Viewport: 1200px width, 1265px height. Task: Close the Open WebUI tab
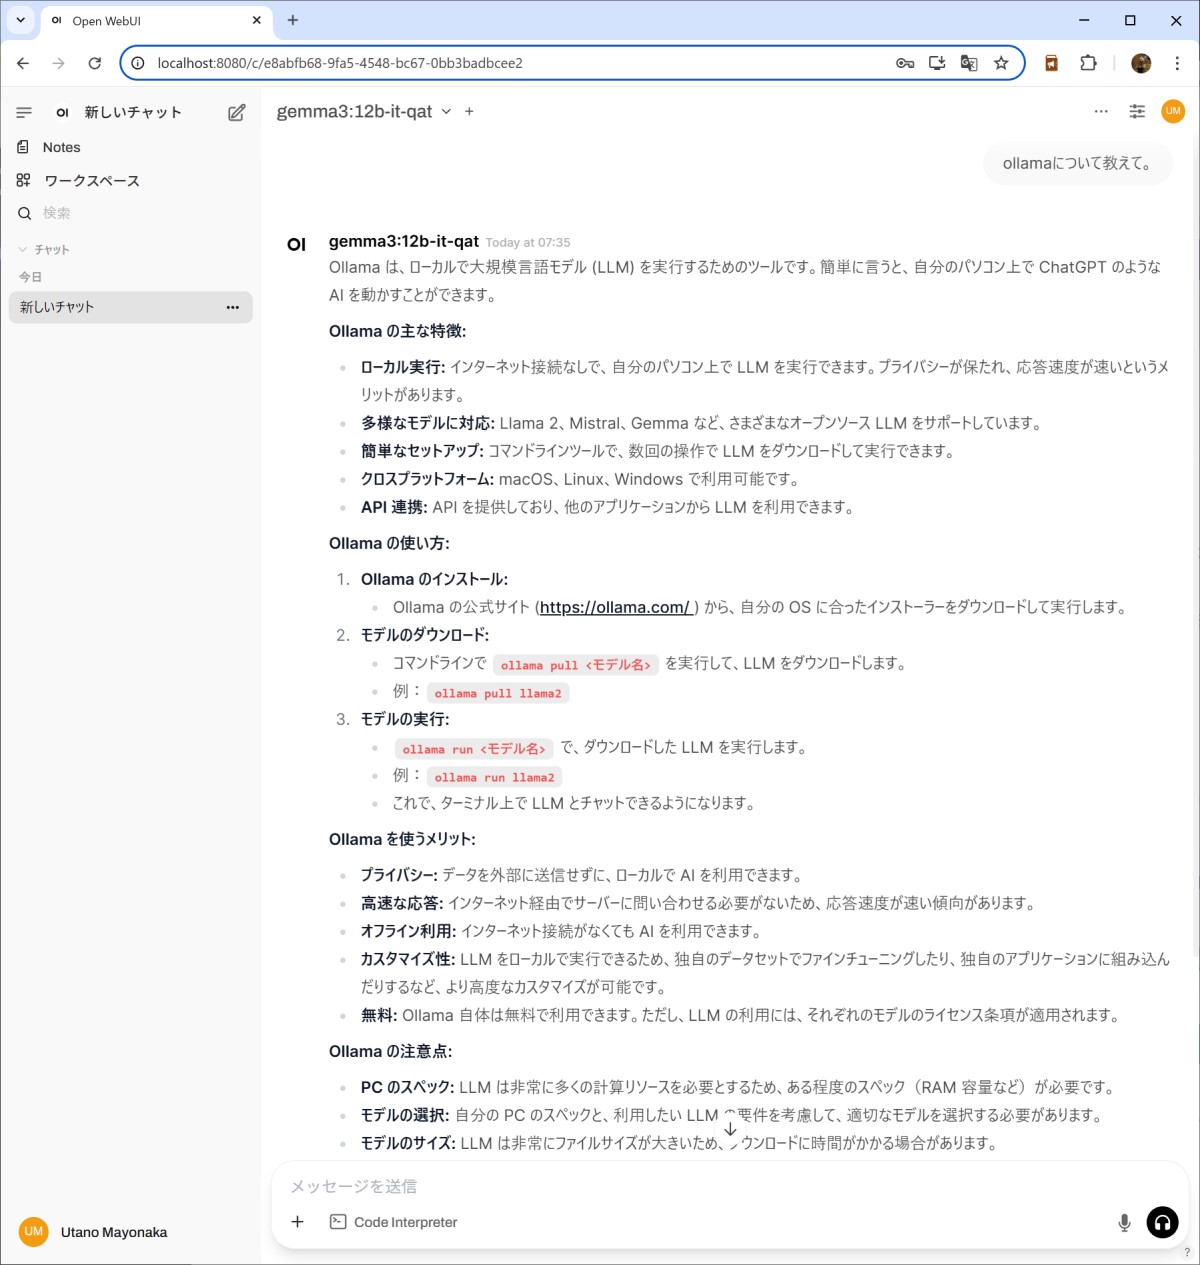click(x=257, y=20)
